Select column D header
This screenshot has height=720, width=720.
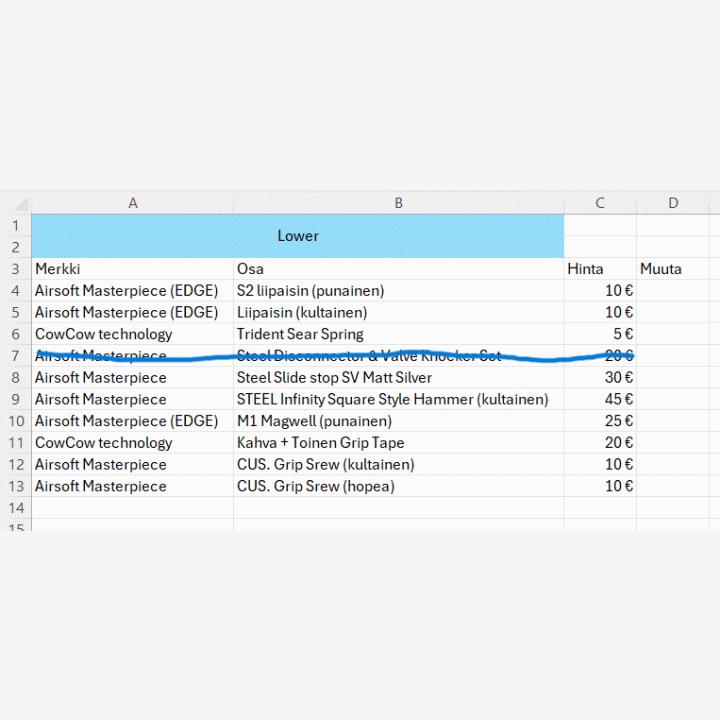673,203
